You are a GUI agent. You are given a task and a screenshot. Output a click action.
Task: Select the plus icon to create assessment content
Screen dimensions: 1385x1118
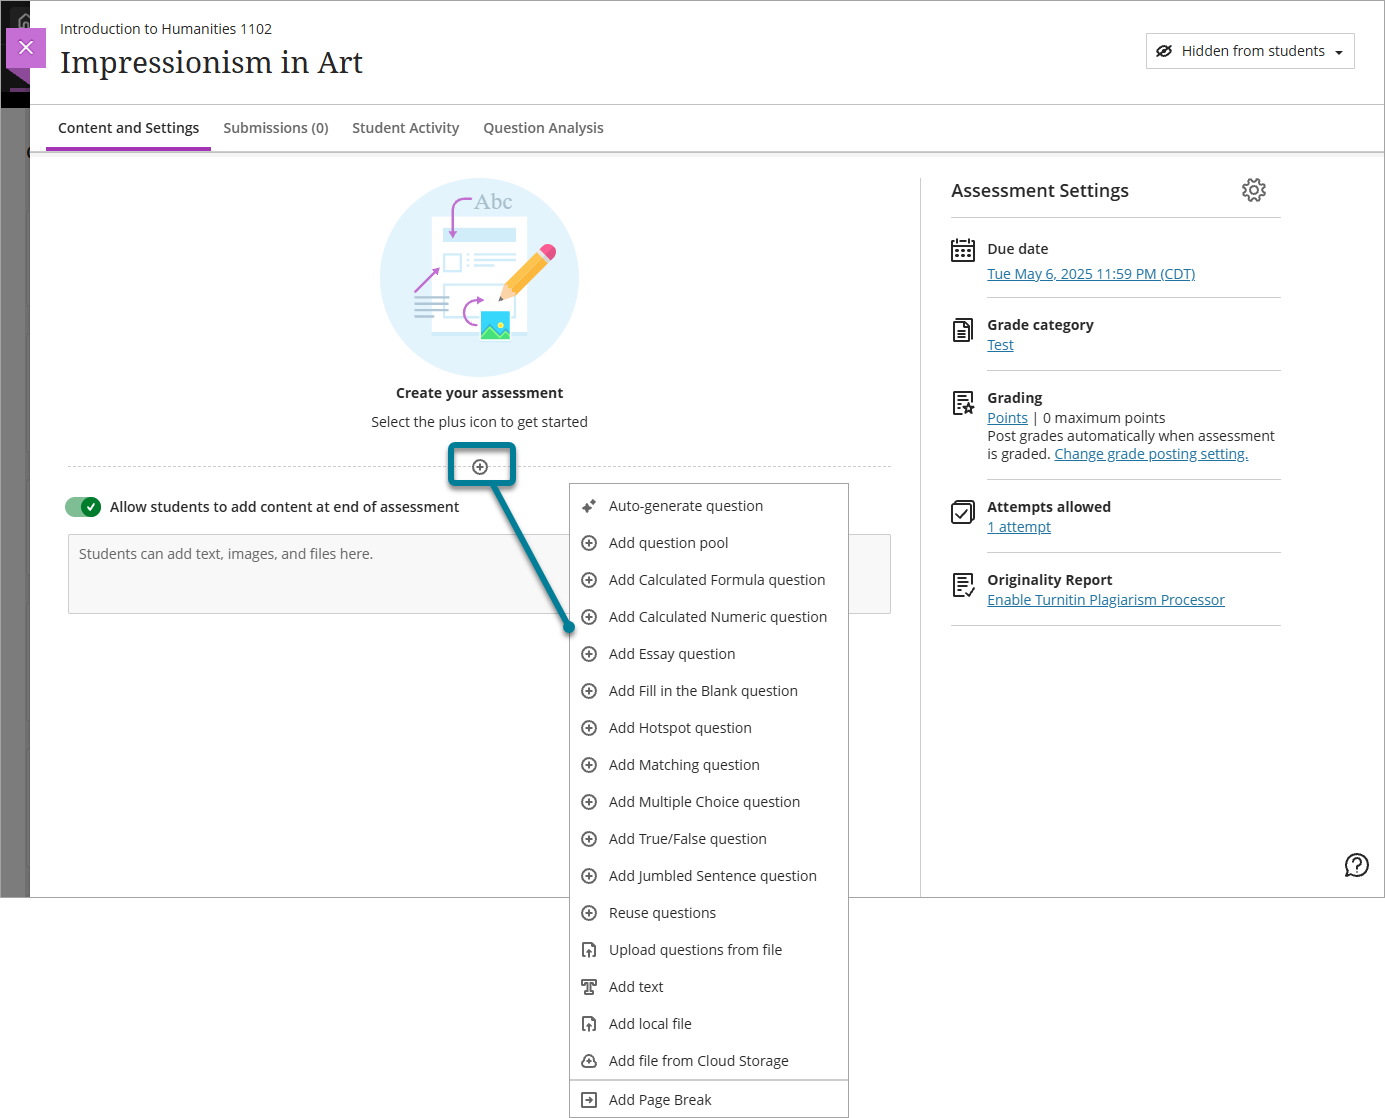click(482, 465)
